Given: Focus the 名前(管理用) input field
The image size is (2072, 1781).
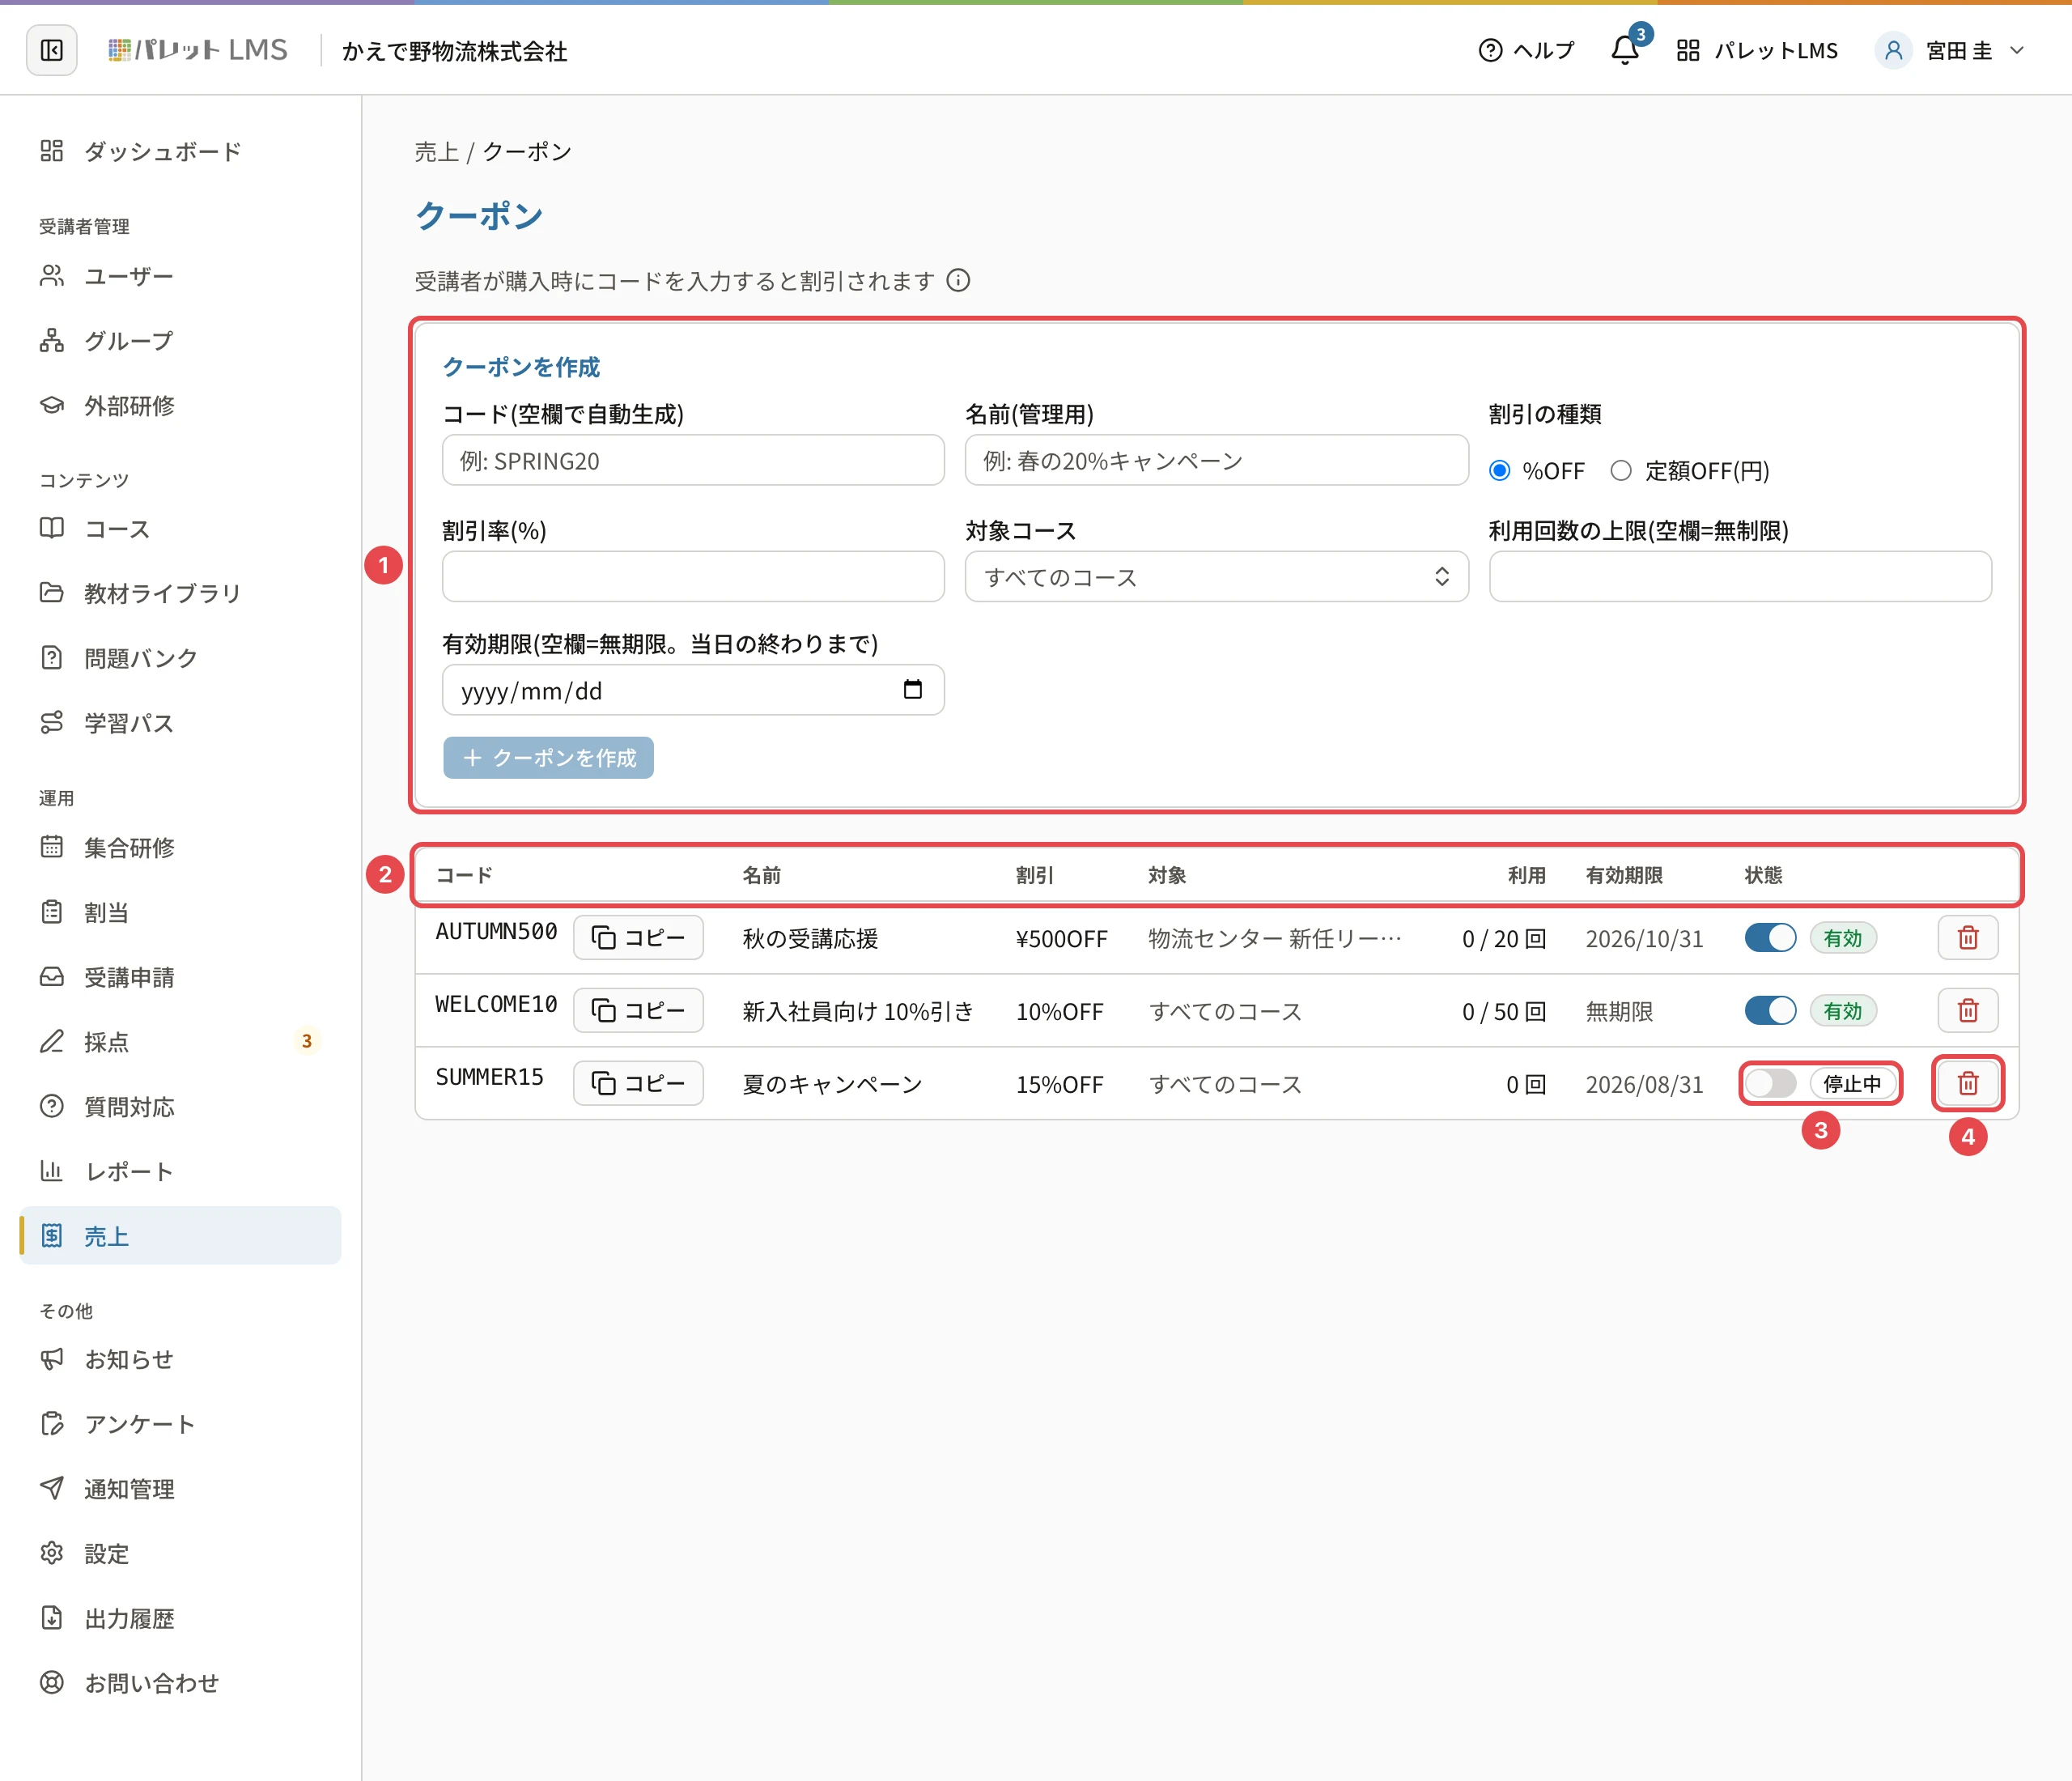Looking at the screenshot, I should tap(1216, 460).
